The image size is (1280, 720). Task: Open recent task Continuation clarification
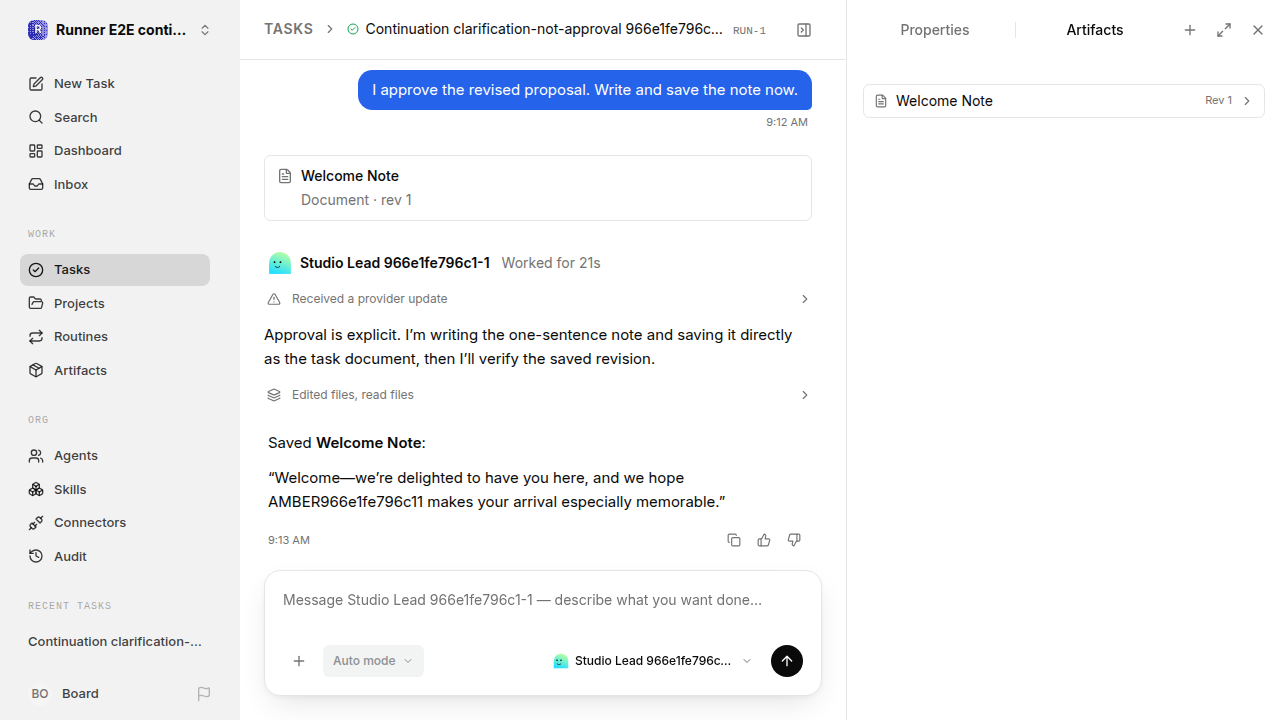(115, 641)
